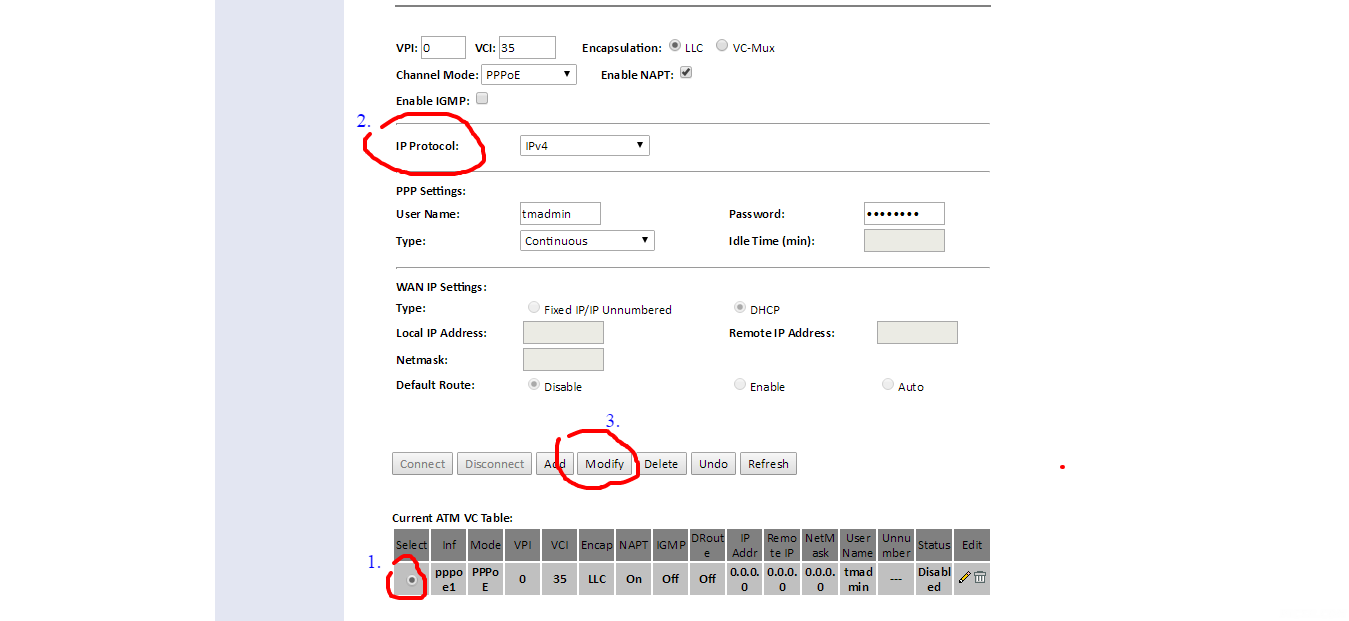Click the Password field
Viewport: 1349px width, 621px height.
pyautogui.click(x=903, y=213)
